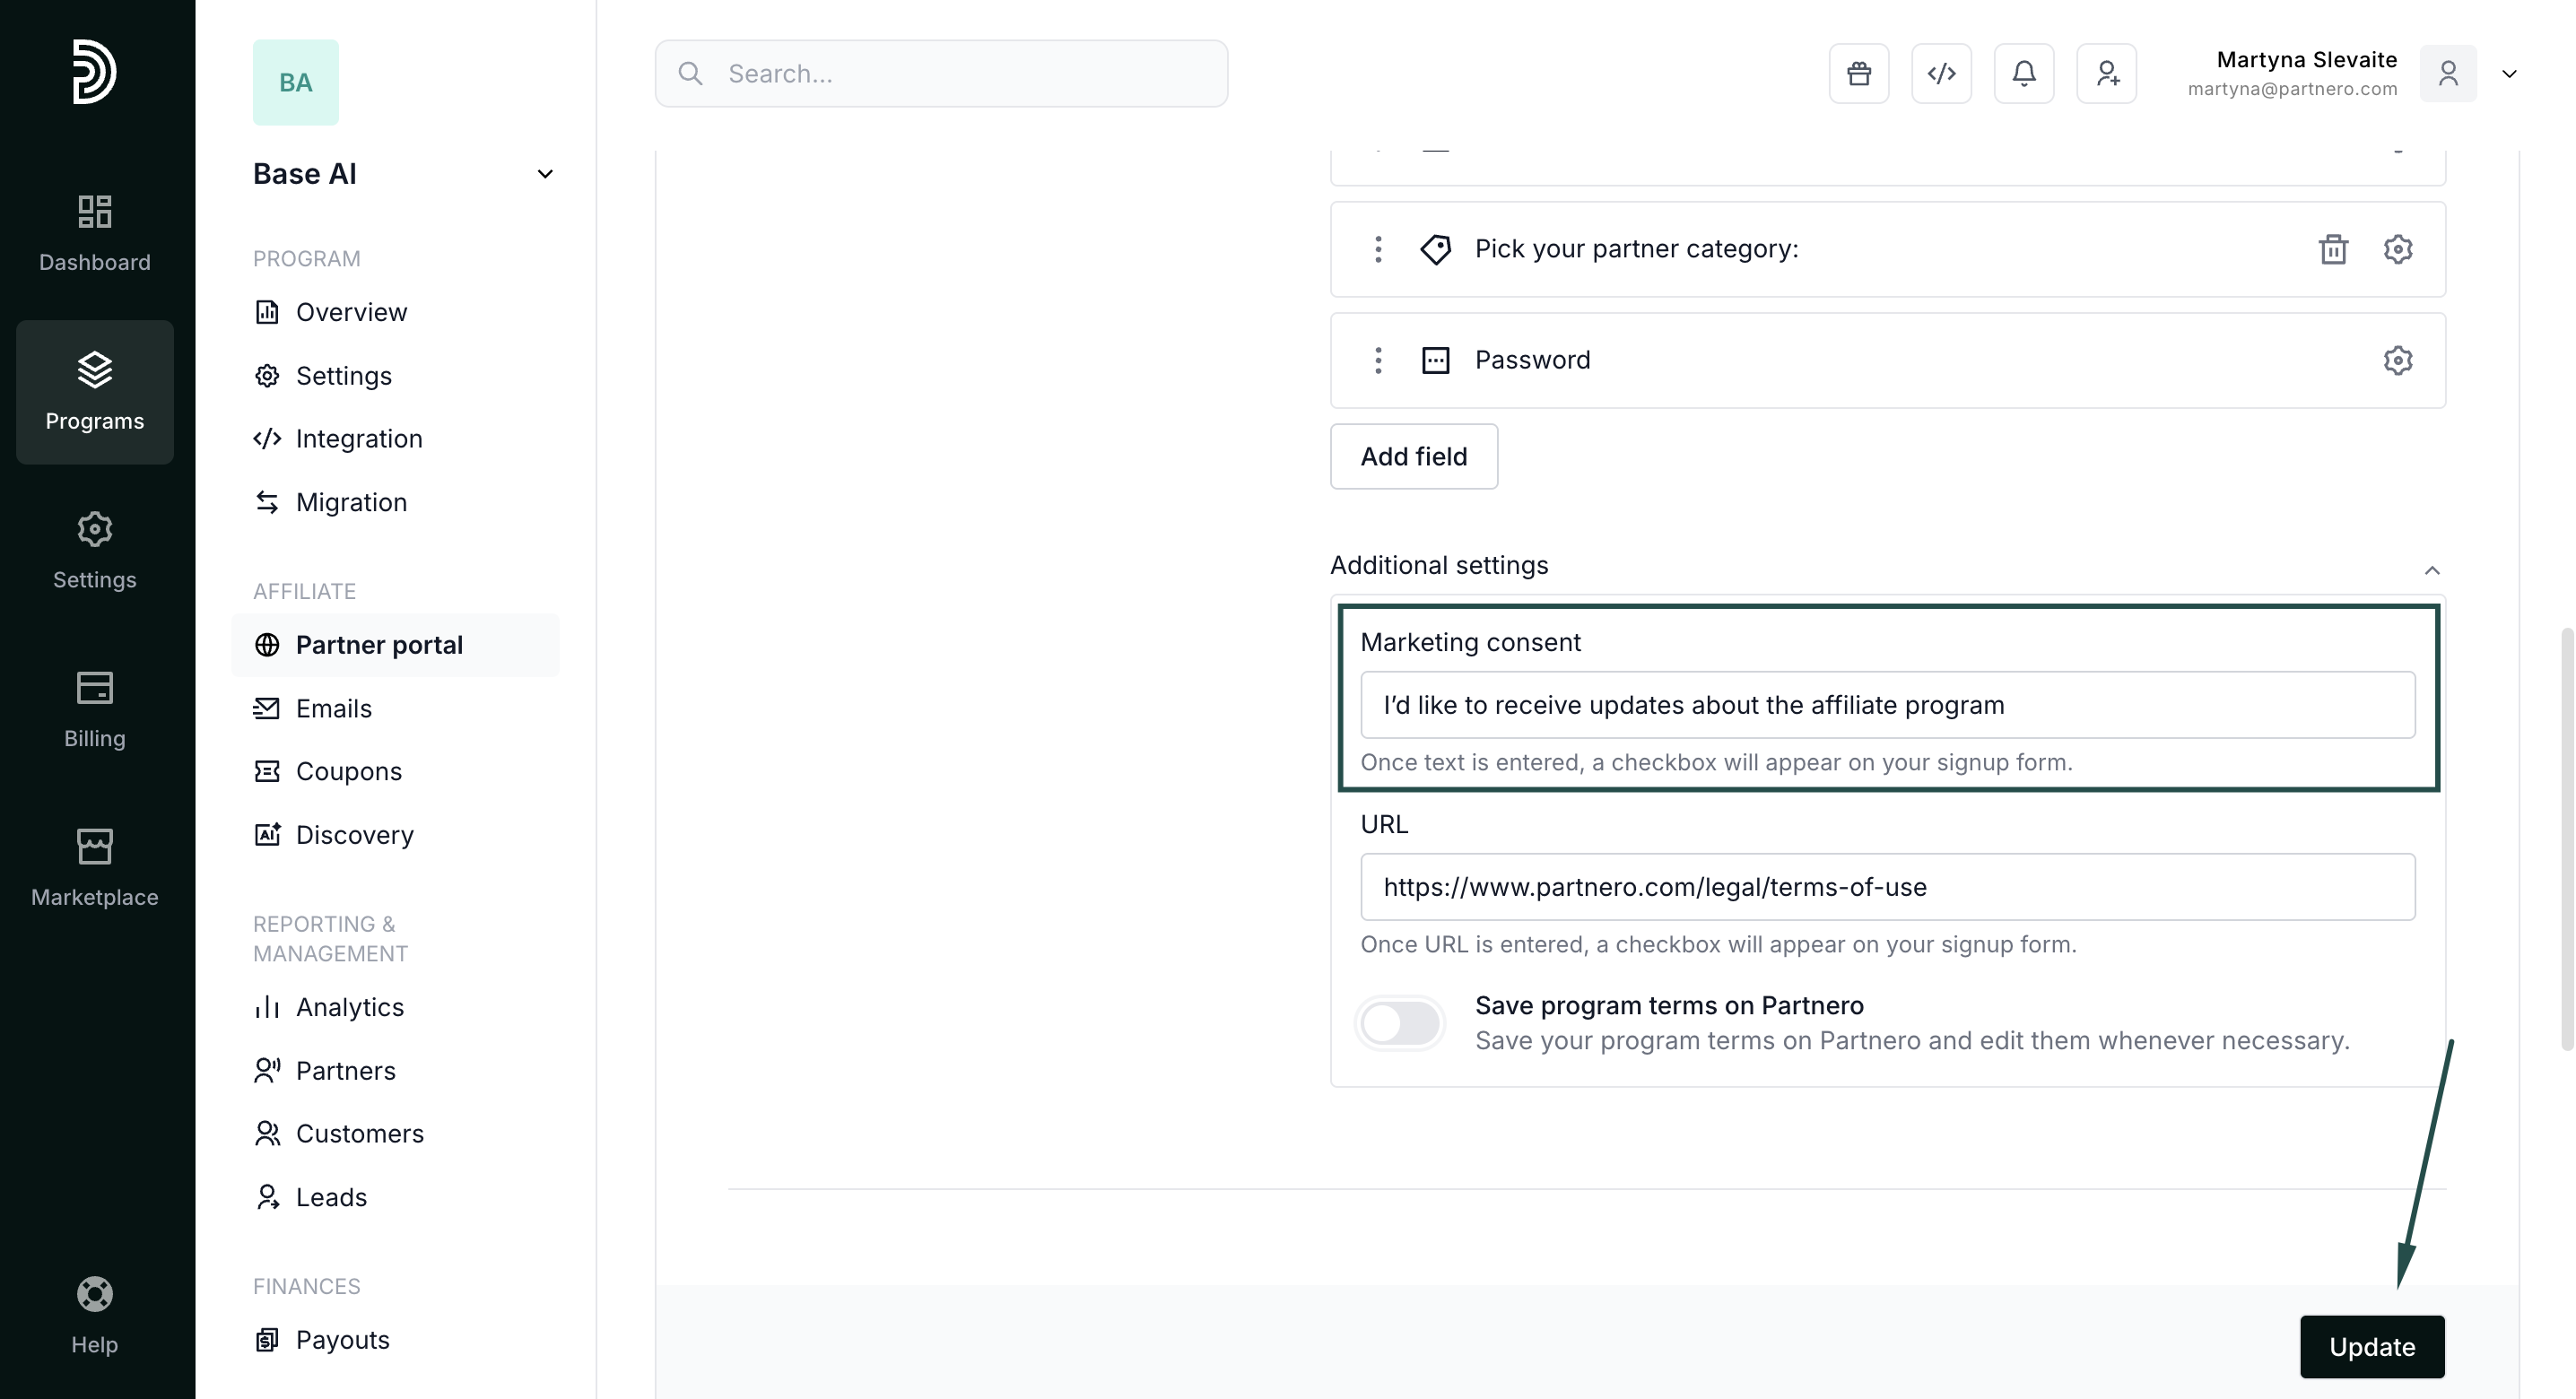Open the Analytics menu item
Image resolution: width=2576 pixels, height=1399 pixels.
(349, 1007)
